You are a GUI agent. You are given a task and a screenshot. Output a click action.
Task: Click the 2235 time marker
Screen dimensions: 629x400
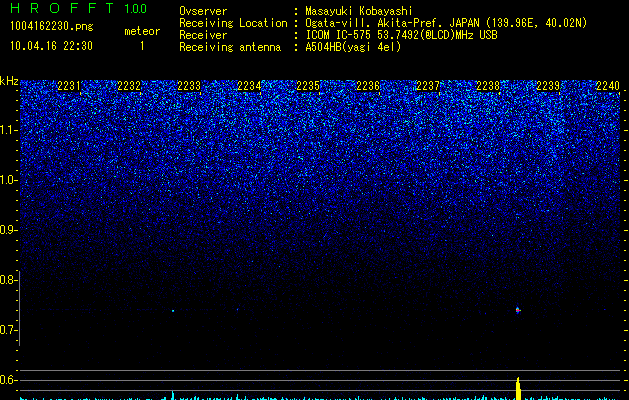click(308, 86)
